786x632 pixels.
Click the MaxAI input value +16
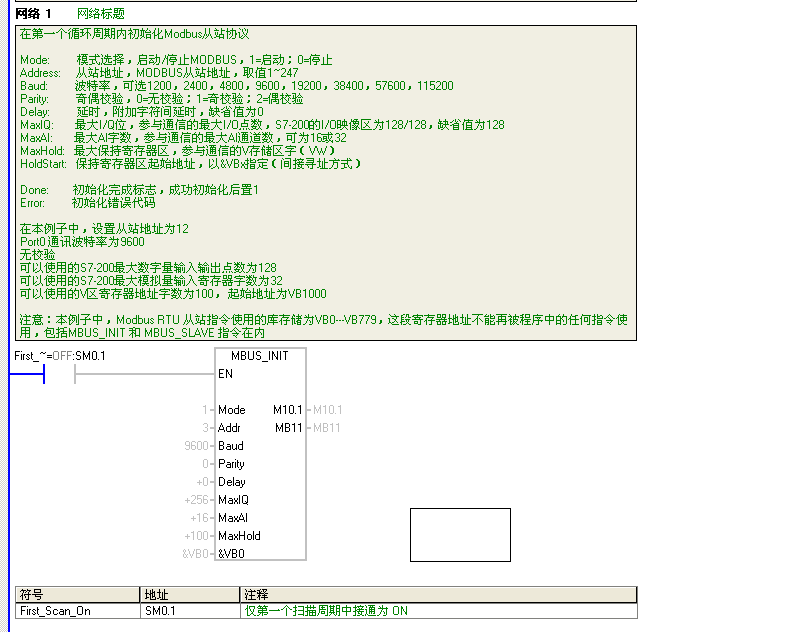[x=199, y=518]
